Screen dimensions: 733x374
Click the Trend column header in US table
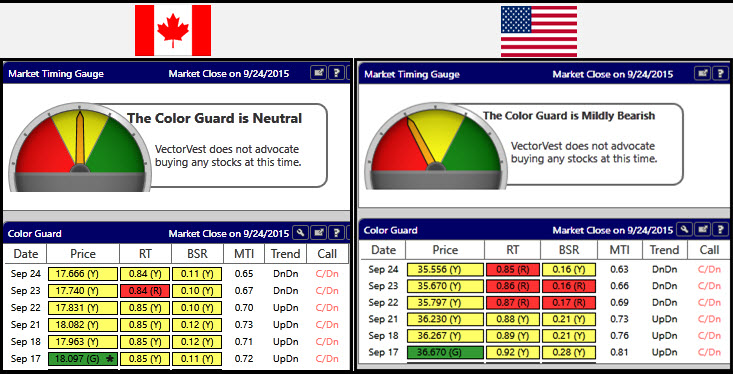tap(664, 250)
